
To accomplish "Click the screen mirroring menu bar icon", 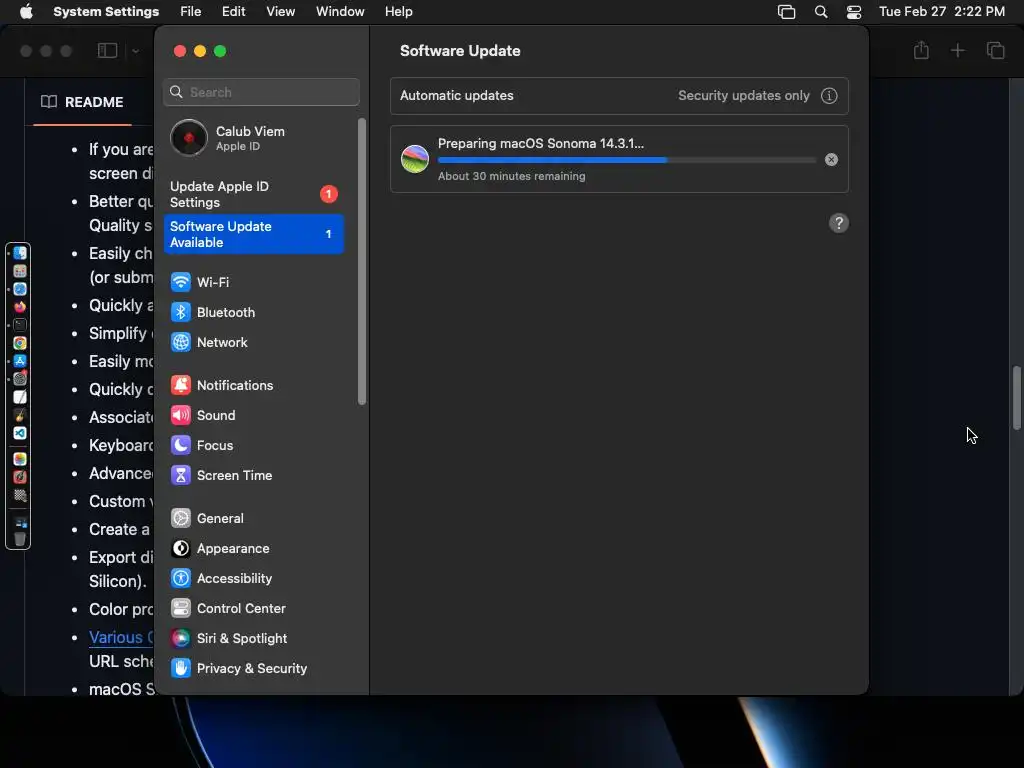I will click(786, 12).
